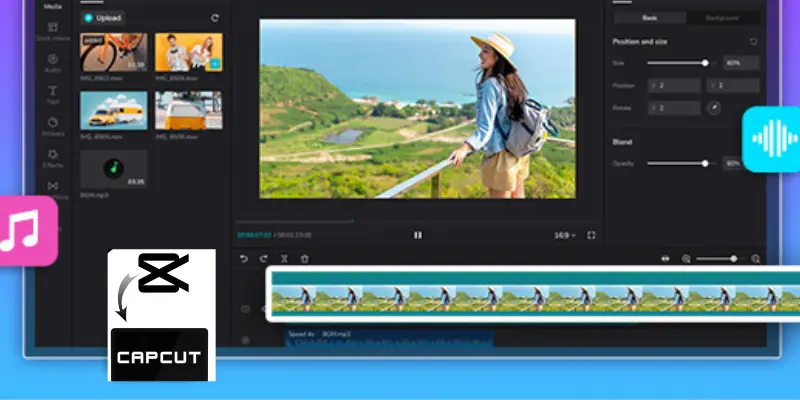800x400 pixels.
Task: Select the orange van video thumbnail
Action: coord(189,111)
